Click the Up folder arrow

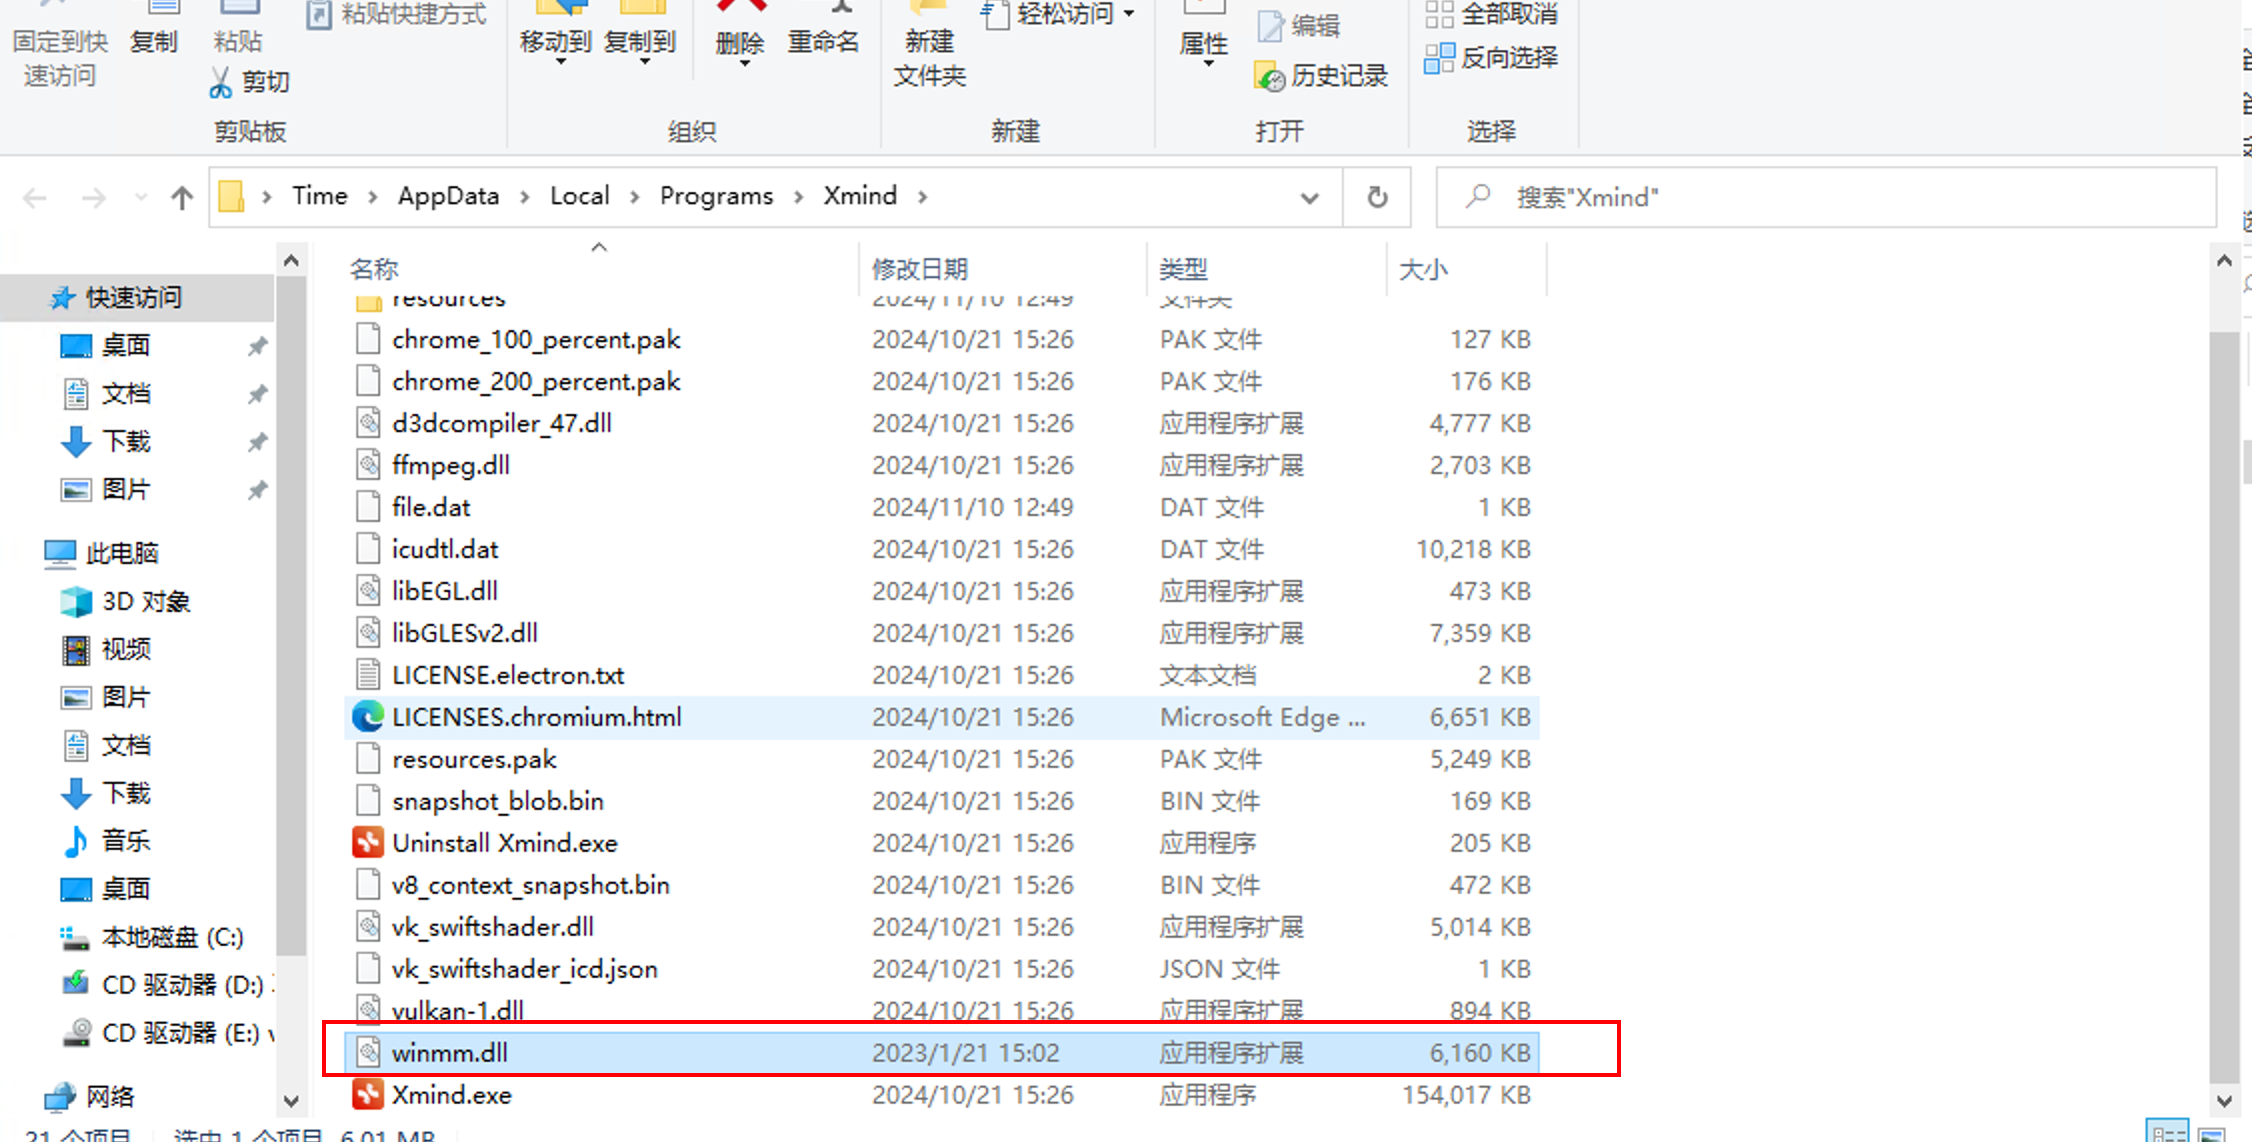(181, 198)
